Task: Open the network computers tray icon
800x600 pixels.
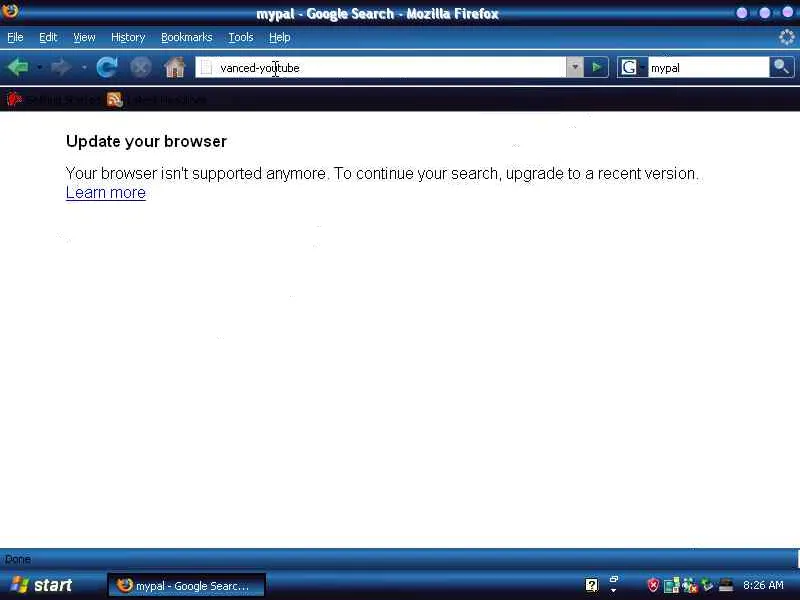Action: 671,585
